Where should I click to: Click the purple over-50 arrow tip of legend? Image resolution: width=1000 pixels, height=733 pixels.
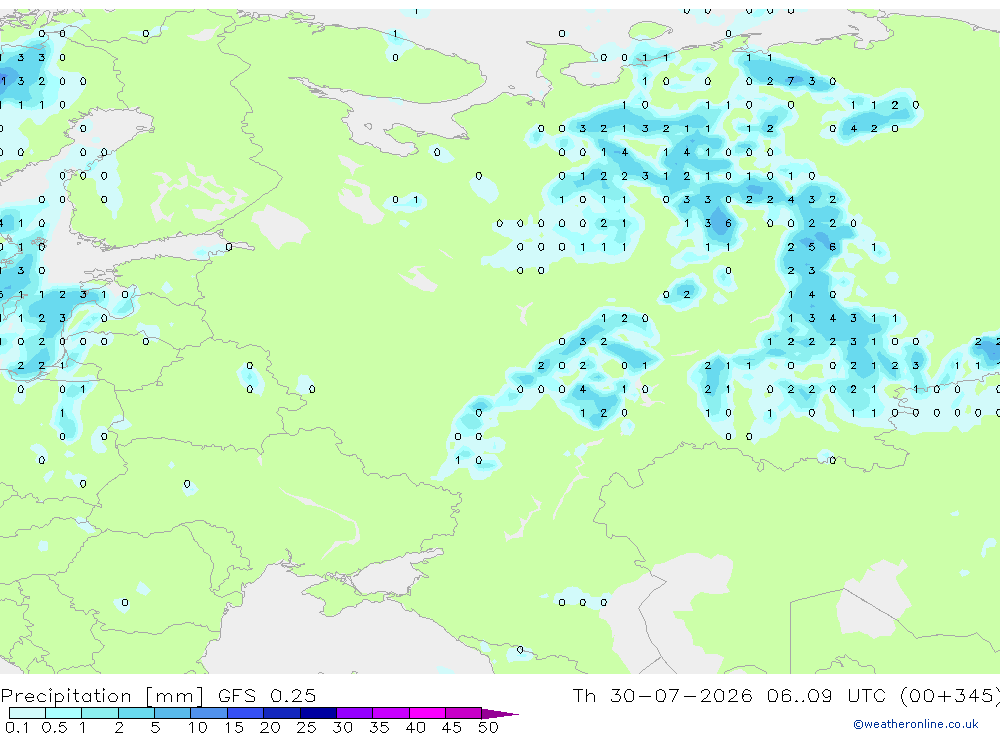[500, 713]
